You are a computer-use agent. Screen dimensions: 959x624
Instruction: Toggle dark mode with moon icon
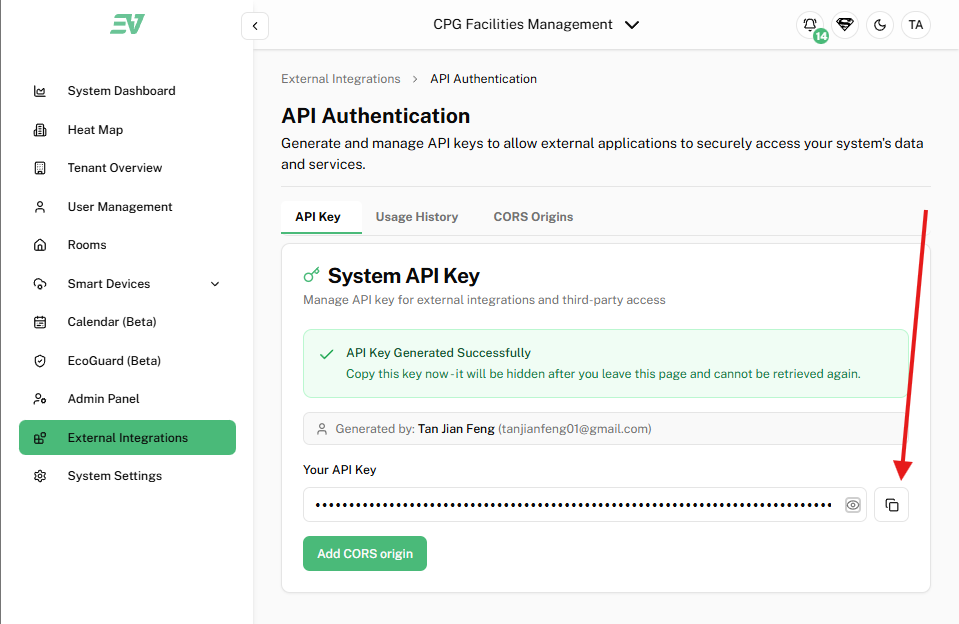pyautogui.click(x=880, y=25)
